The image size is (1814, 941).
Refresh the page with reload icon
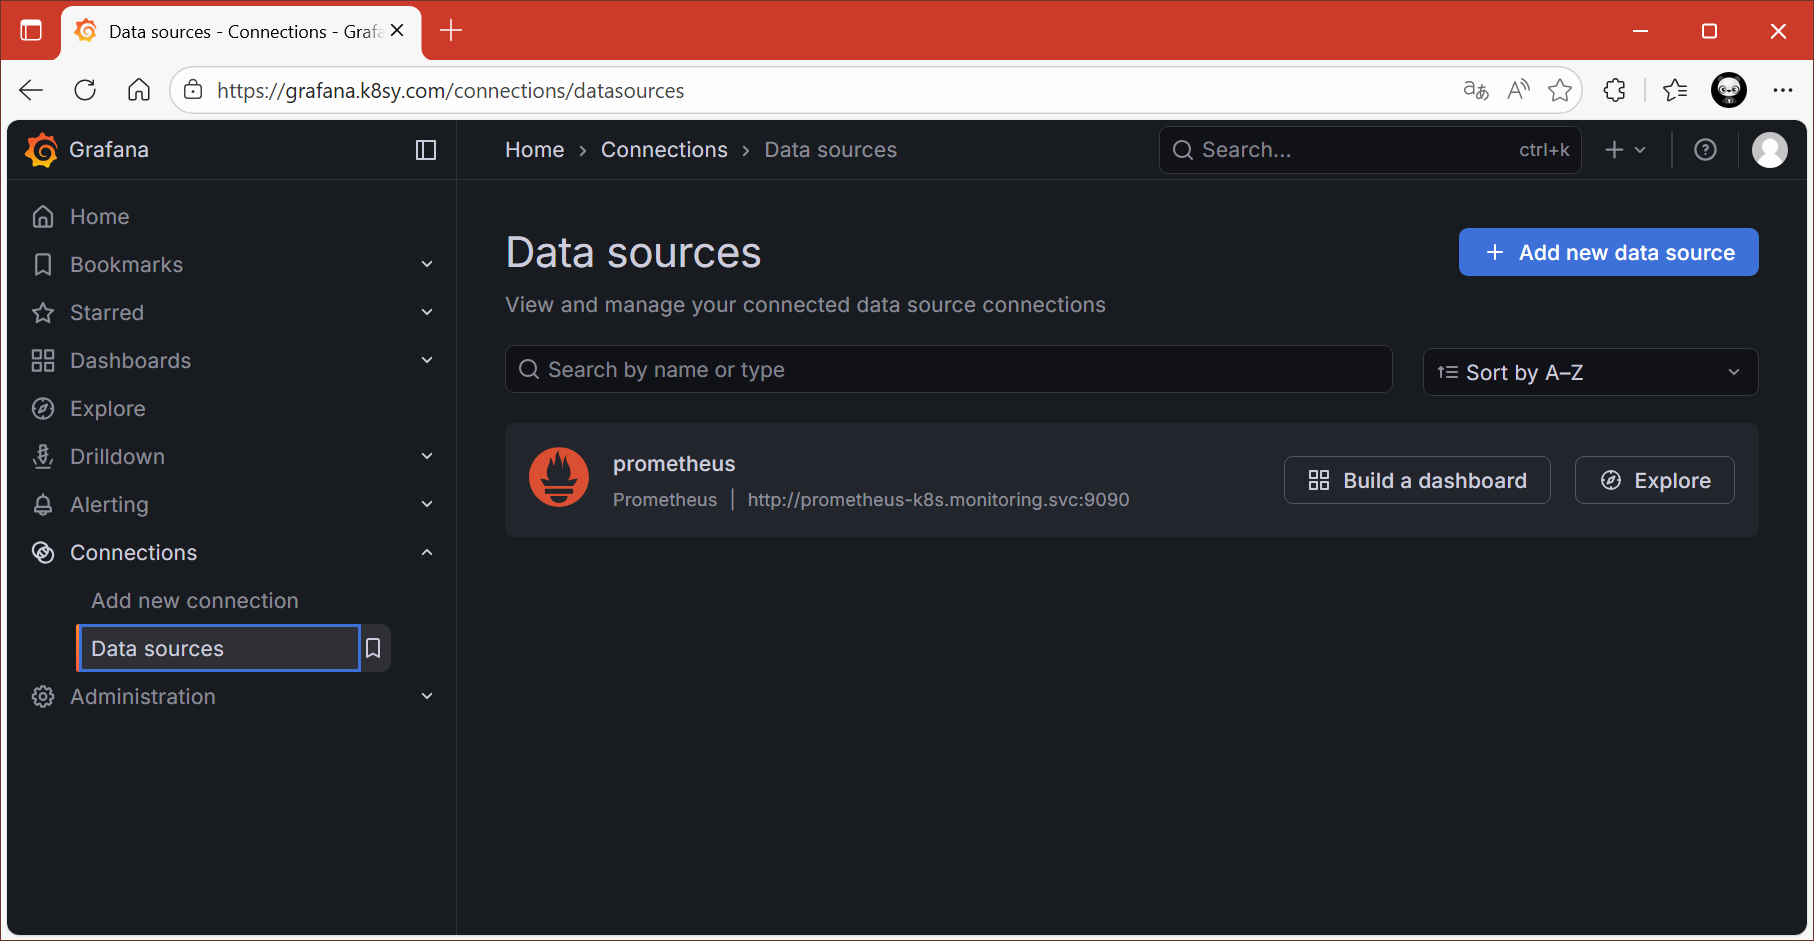[x=85, y=91]
